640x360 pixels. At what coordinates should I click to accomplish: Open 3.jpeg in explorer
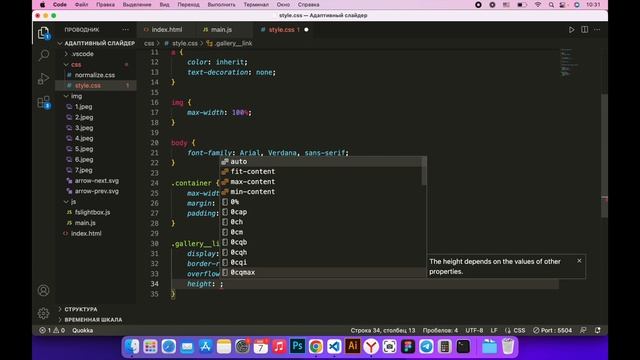tap(96, 128)
